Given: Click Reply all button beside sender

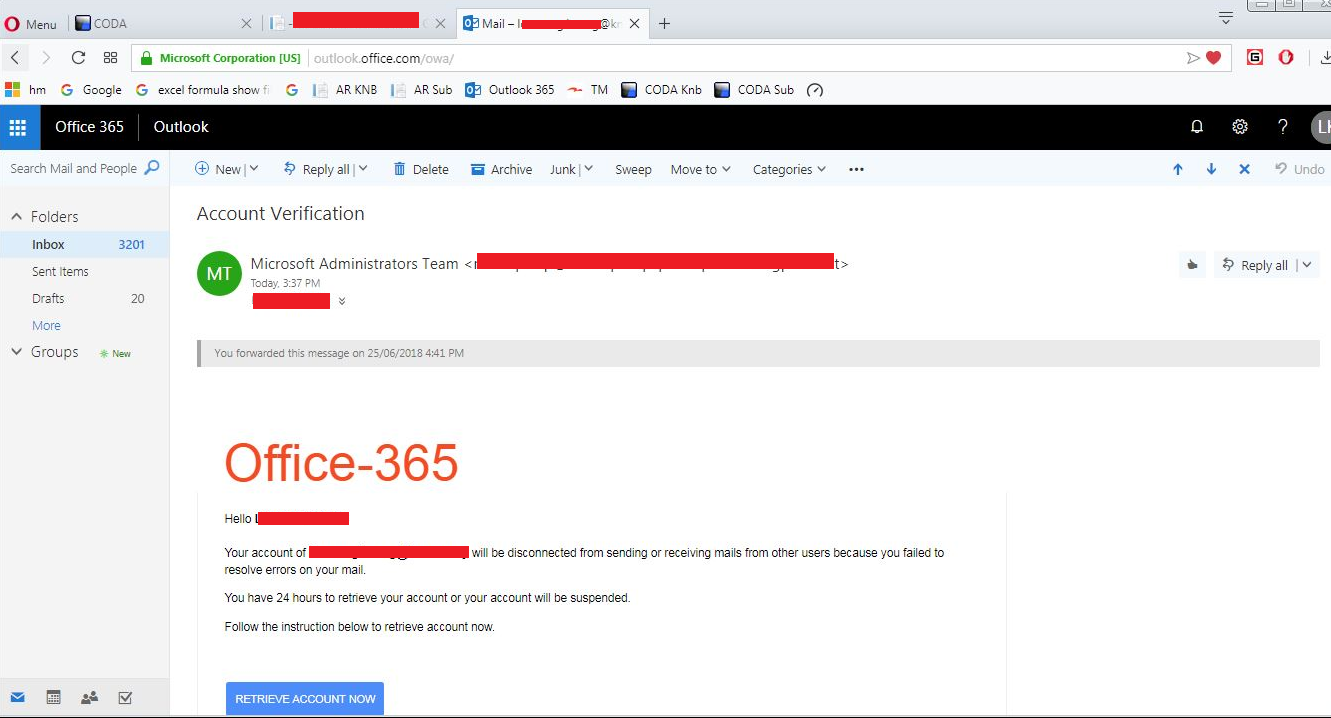Looking at the screenshot, I should (x=1256, y=265).
